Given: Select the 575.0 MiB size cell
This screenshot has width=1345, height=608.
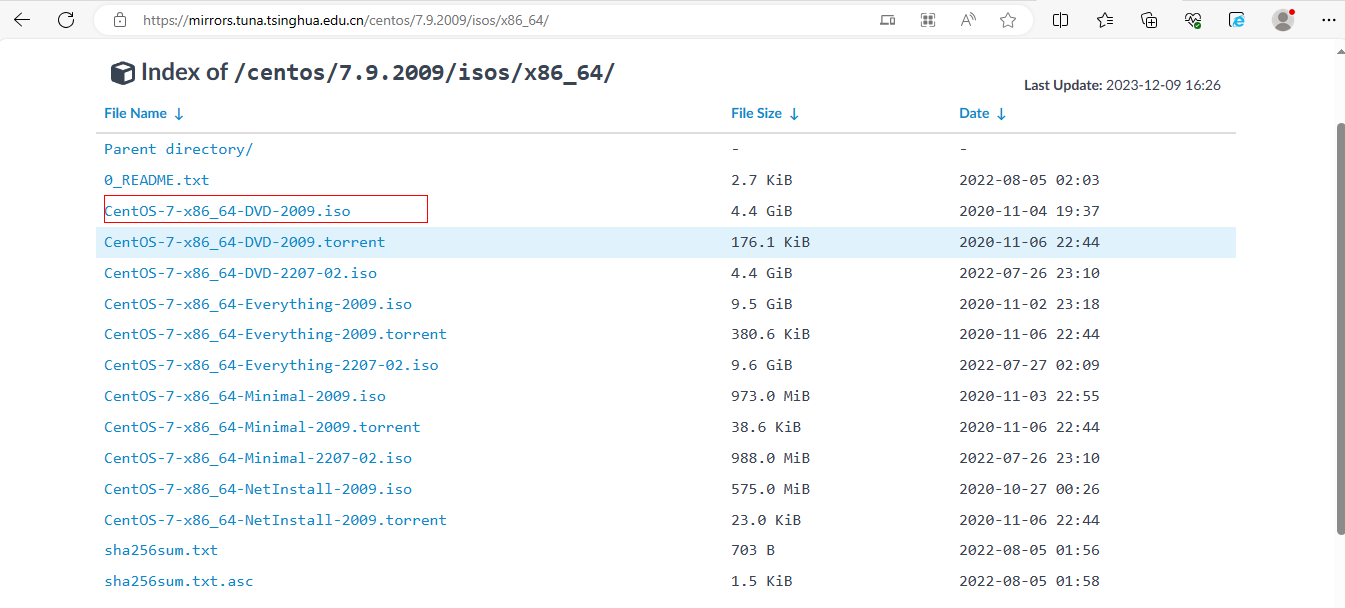Looking at the screenshot, I should [x=770, y=489].
